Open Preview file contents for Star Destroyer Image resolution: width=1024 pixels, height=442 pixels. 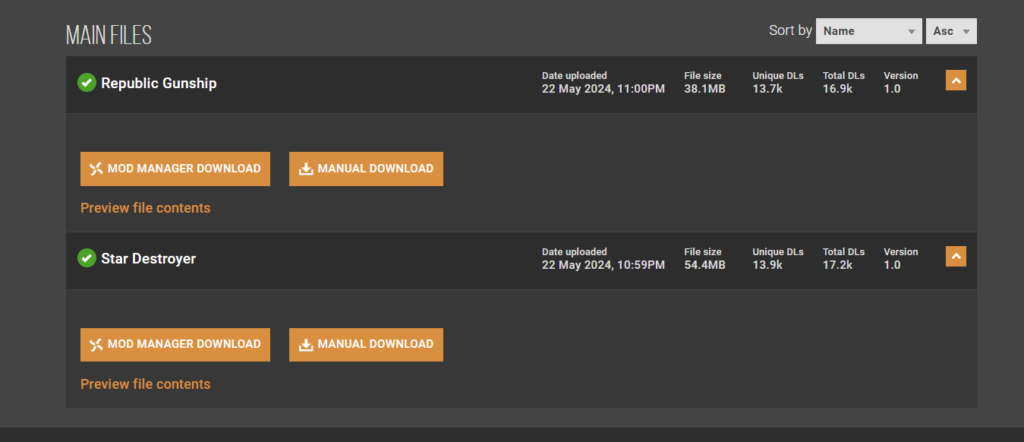pos(145,384)
